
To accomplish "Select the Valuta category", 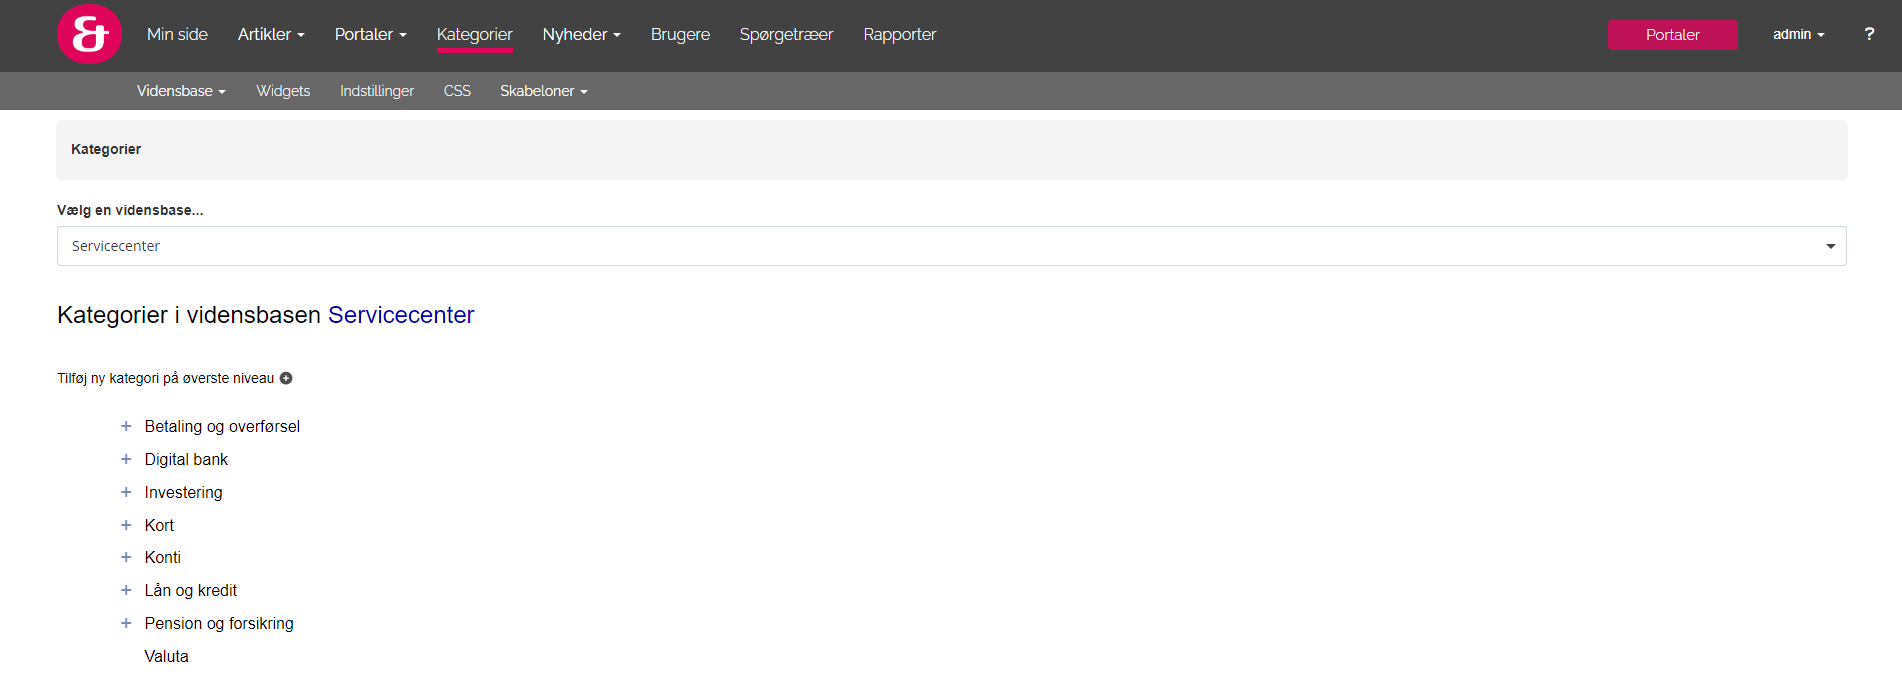I will [166, 656].
